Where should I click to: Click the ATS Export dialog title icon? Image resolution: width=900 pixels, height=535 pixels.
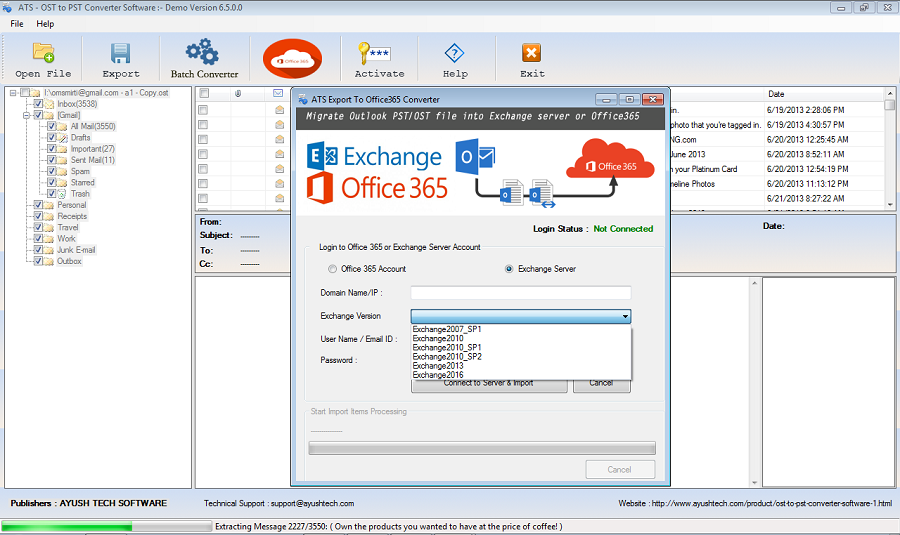(x=303, y=99)
